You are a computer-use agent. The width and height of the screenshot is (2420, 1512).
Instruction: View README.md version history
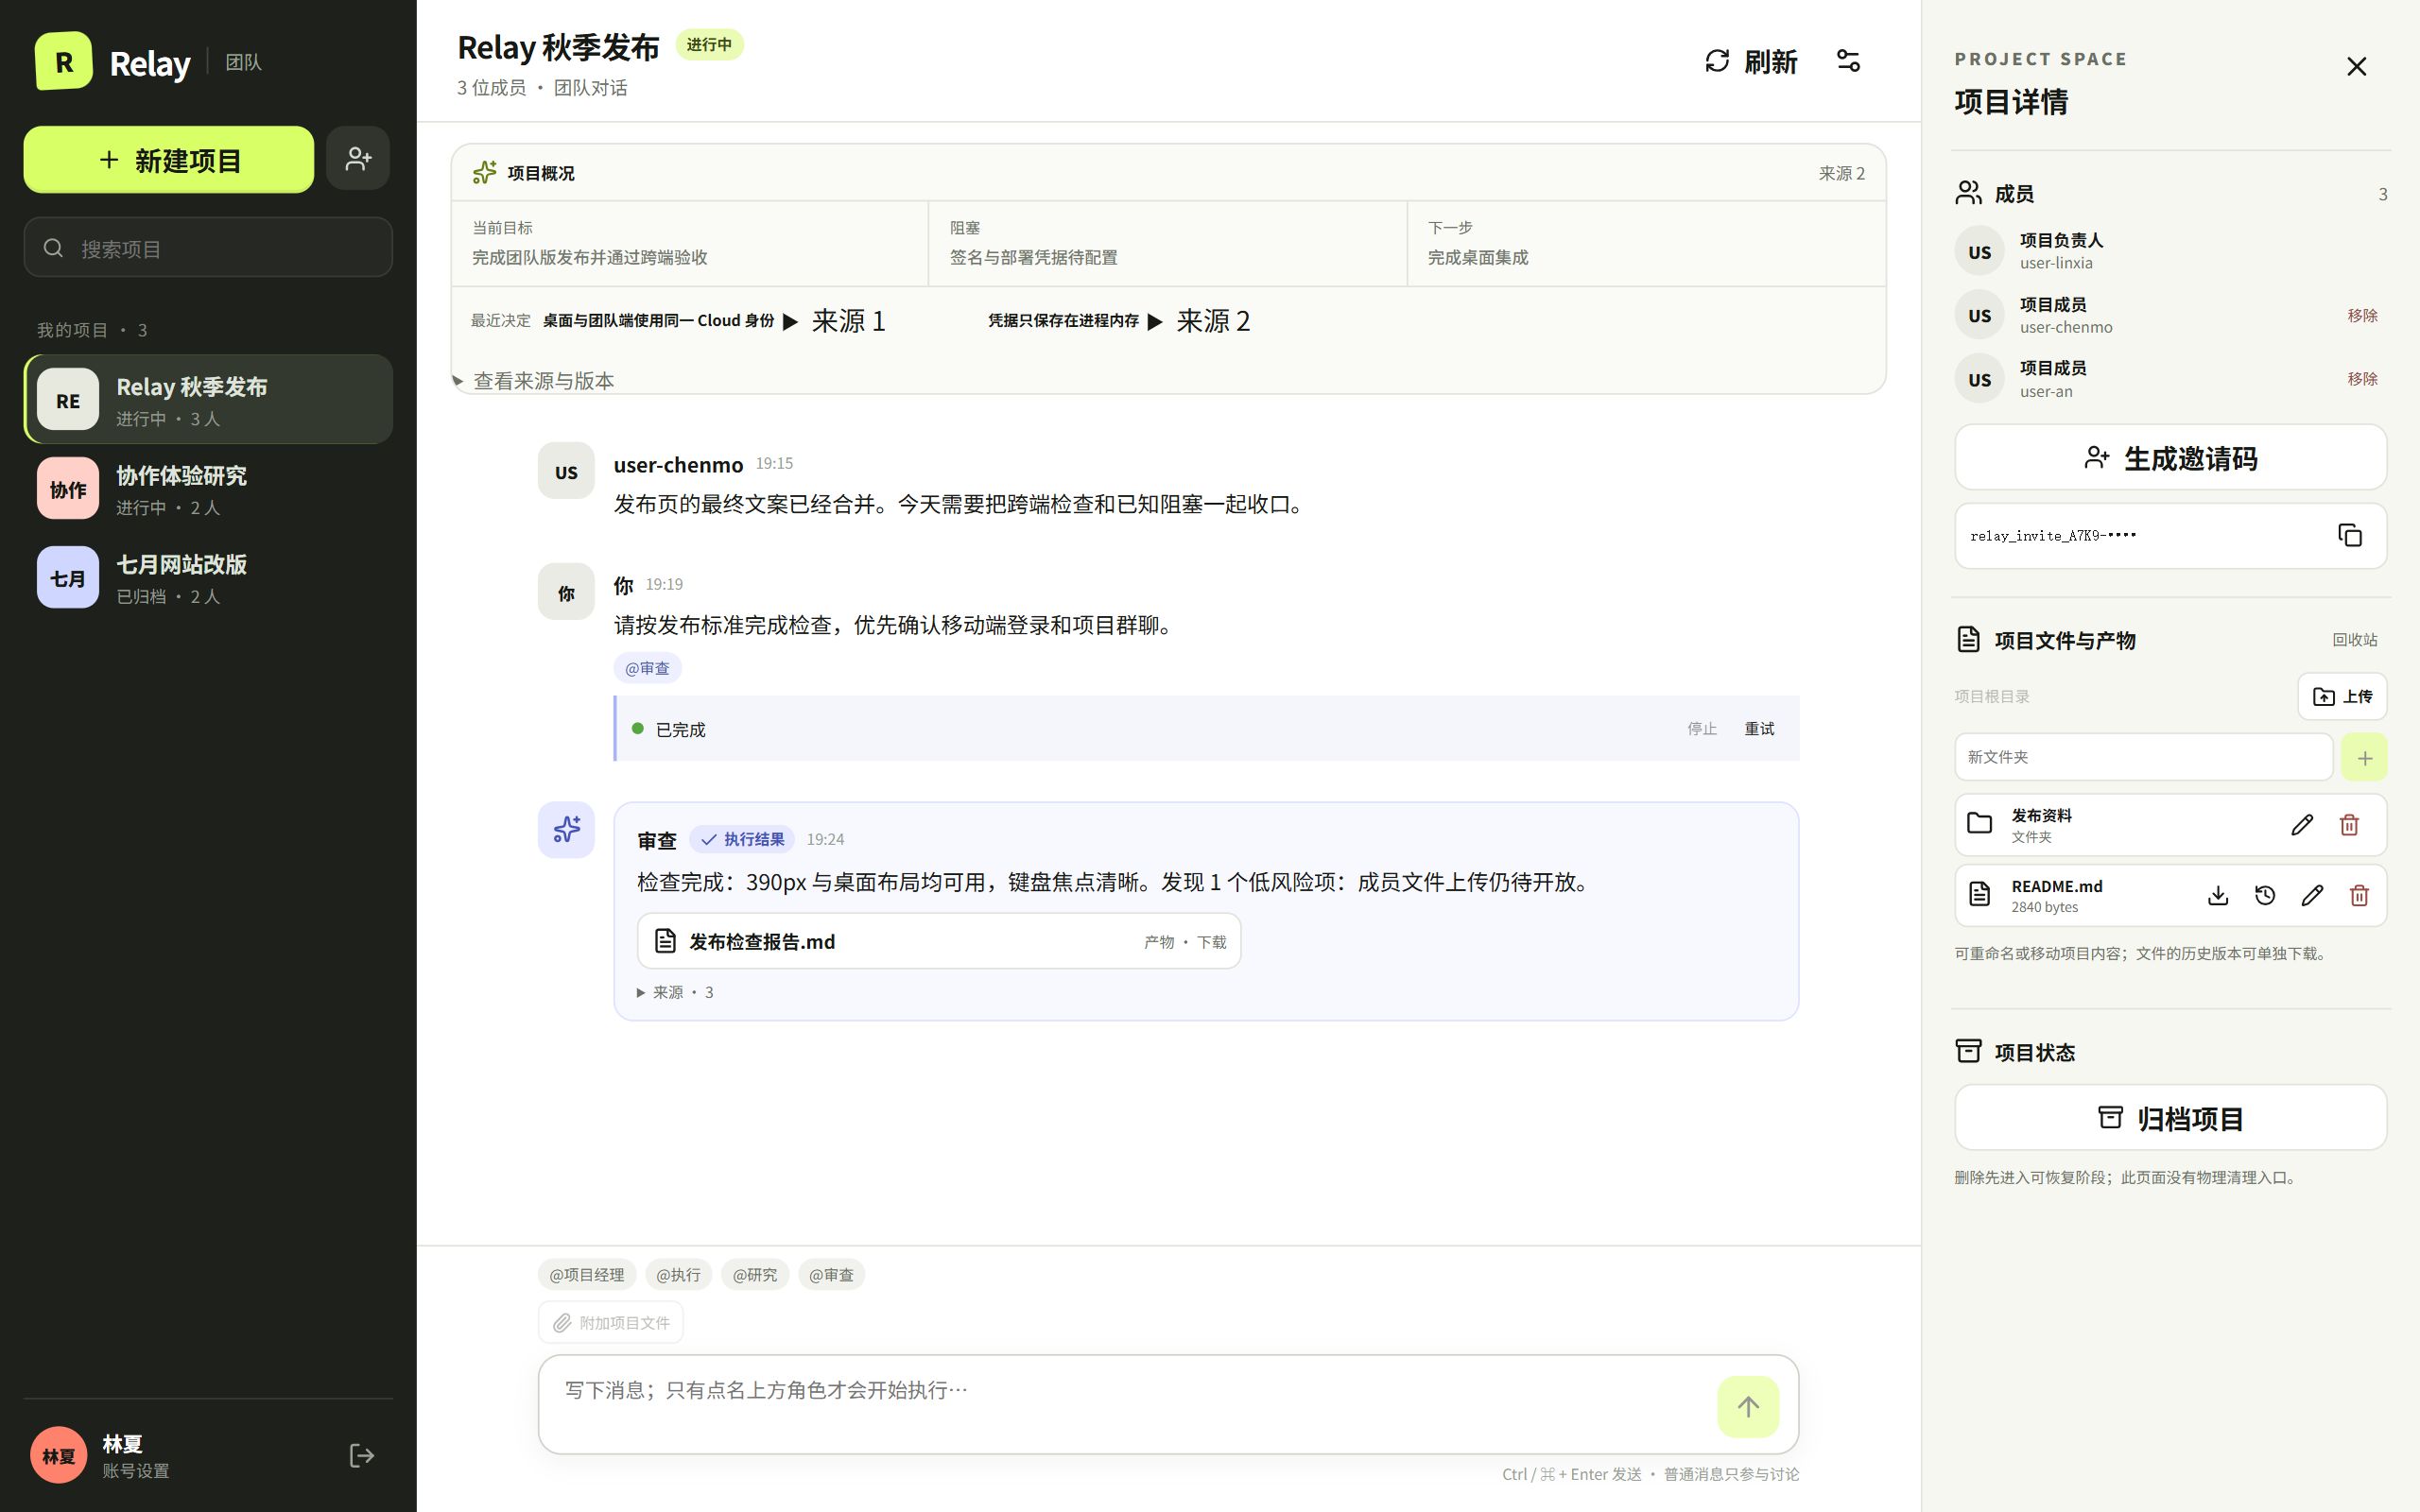[2265, 895]
